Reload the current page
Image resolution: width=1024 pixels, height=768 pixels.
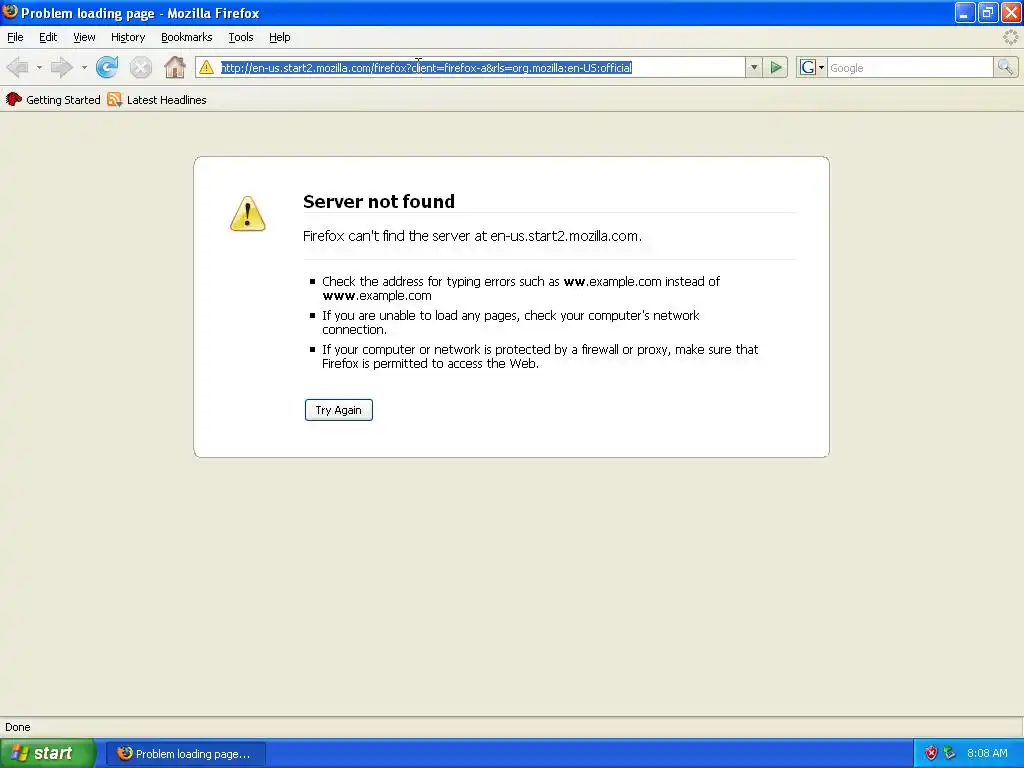[107, 67]
